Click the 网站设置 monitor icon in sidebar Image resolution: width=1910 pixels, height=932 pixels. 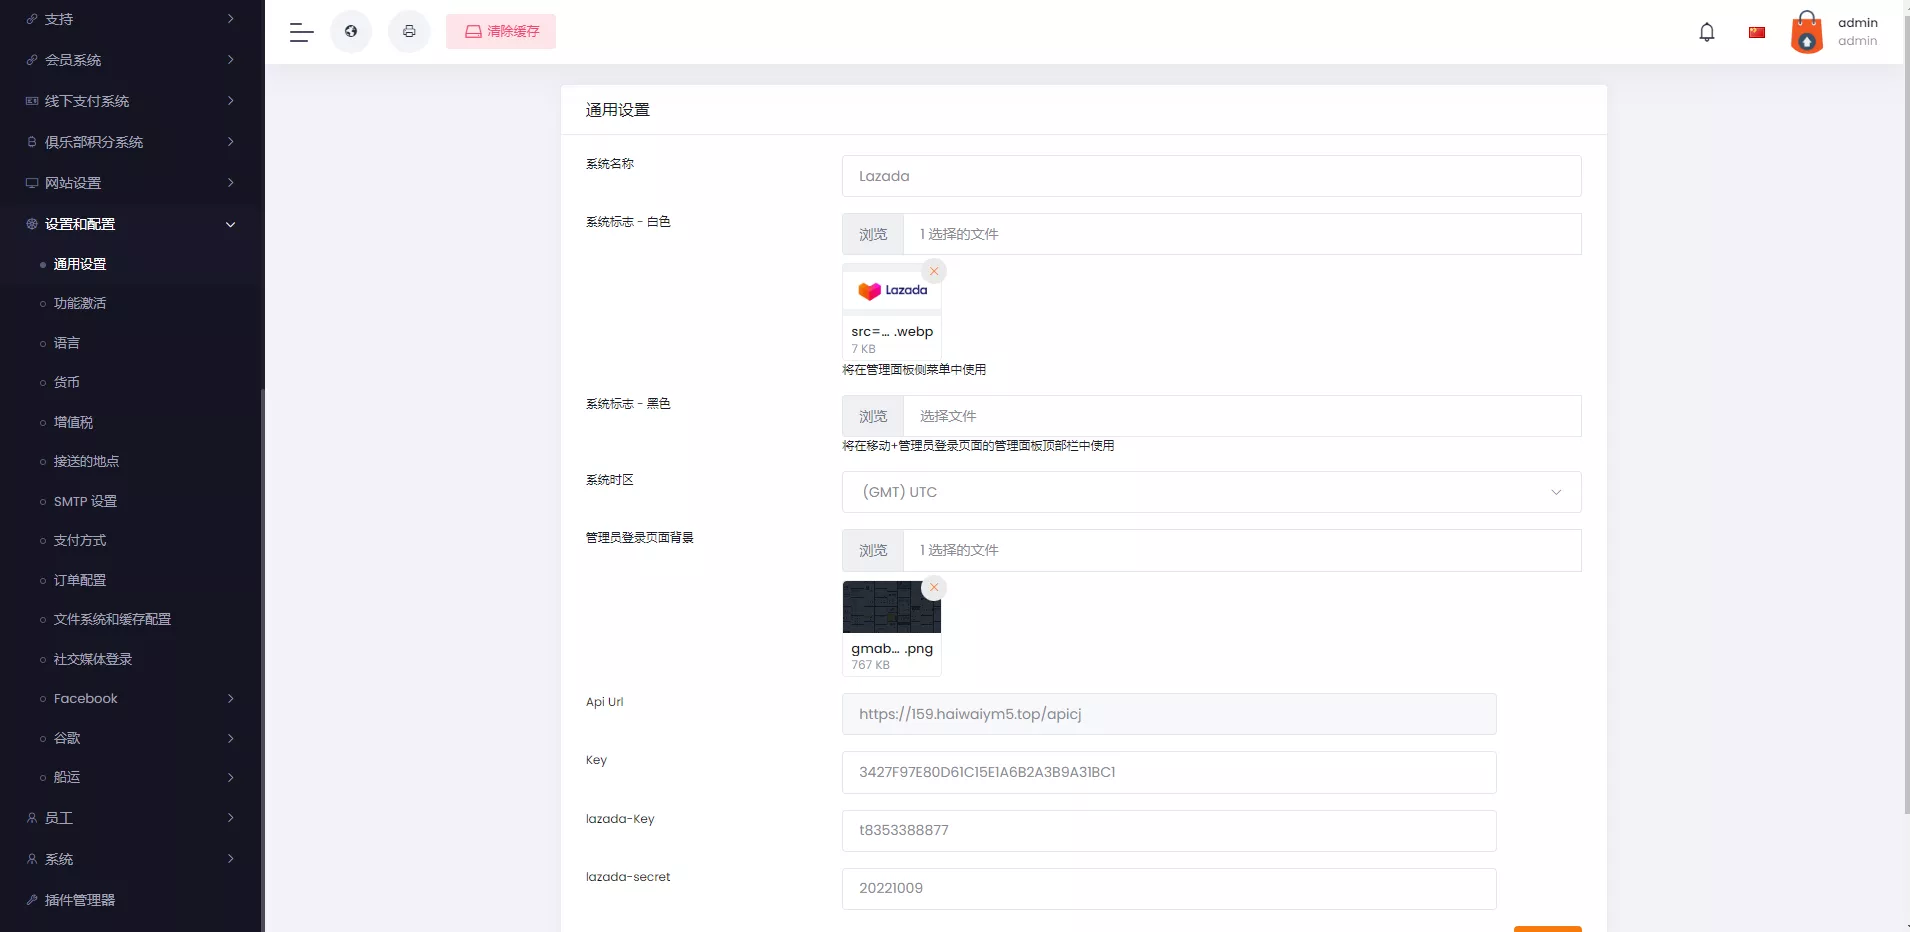tap(31, 183)
